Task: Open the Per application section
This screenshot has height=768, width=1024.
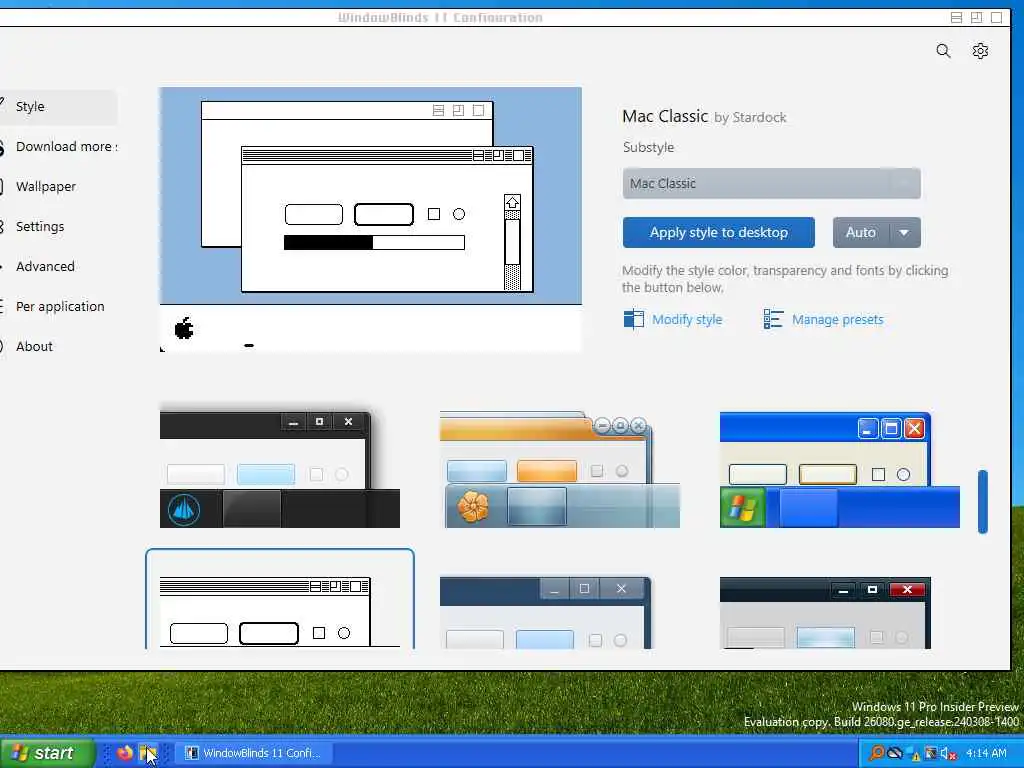Action: tap(57, 306)
